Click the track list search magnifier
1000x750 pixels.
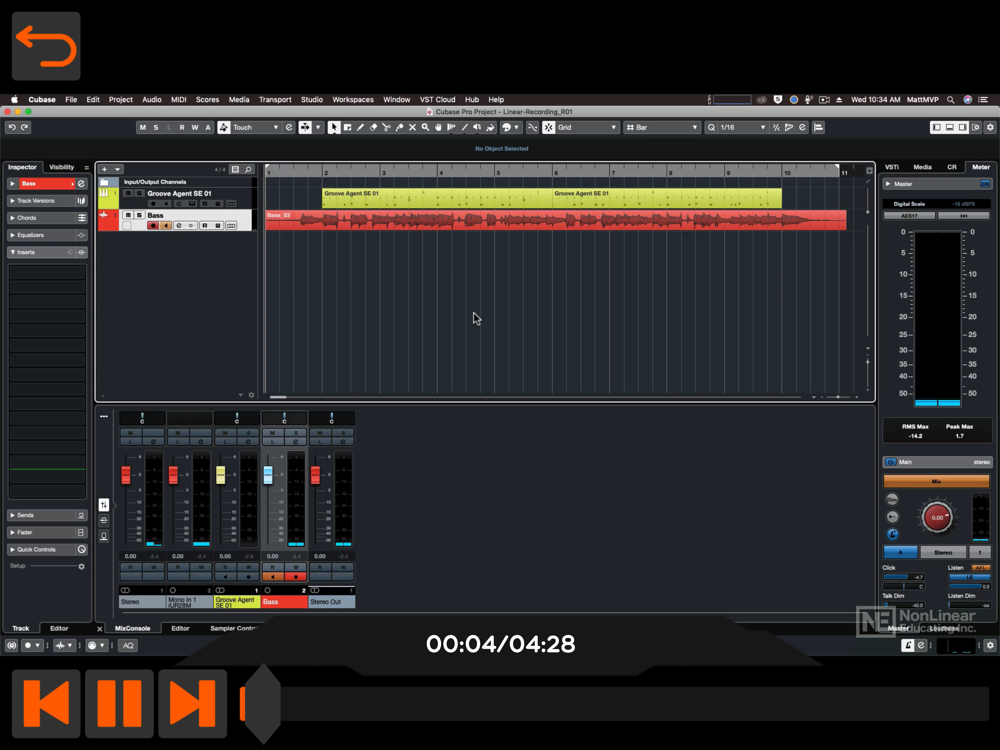click(249, 169)
